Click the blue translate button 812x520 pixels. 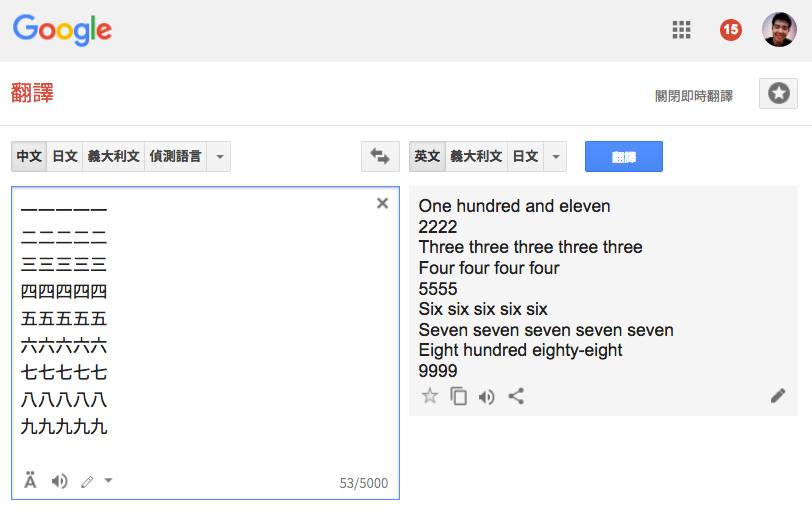click(624, 156)
